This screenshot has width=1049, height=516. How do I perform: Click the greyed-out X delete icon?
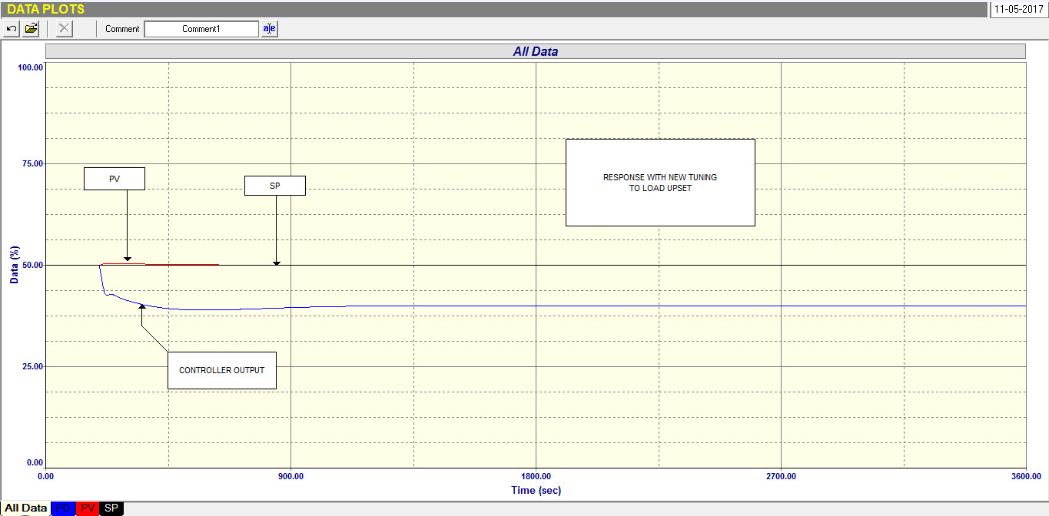coord(64,29)
